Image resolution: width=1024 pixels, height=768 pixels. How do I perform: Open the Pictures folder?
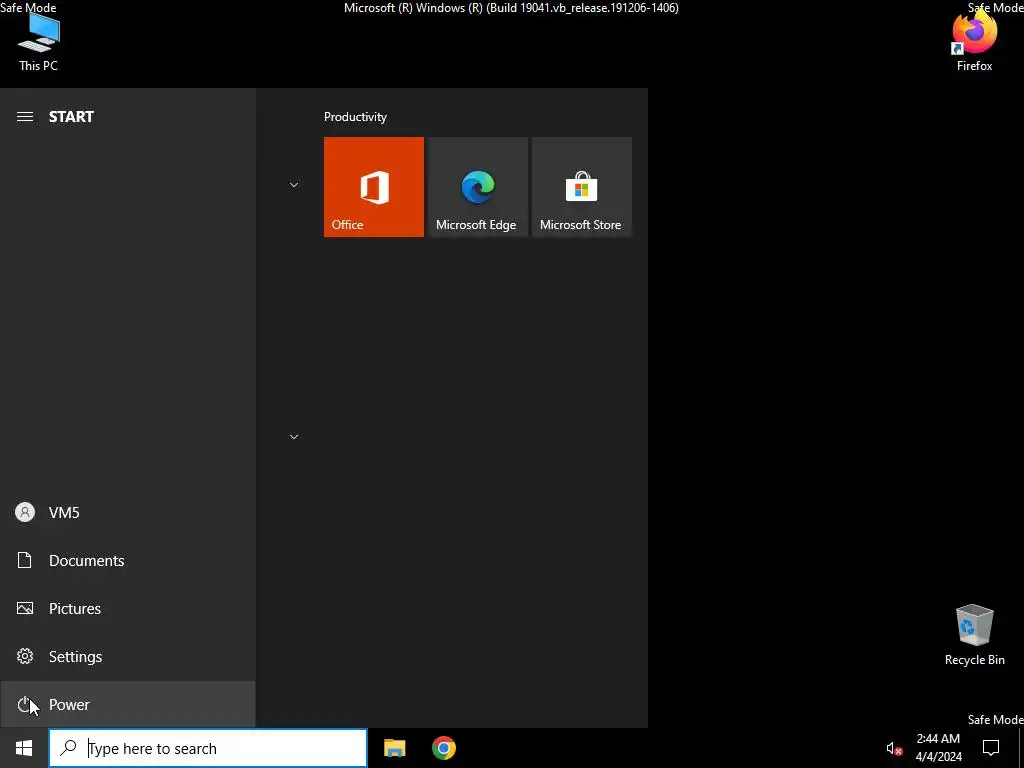pos(127,609)
